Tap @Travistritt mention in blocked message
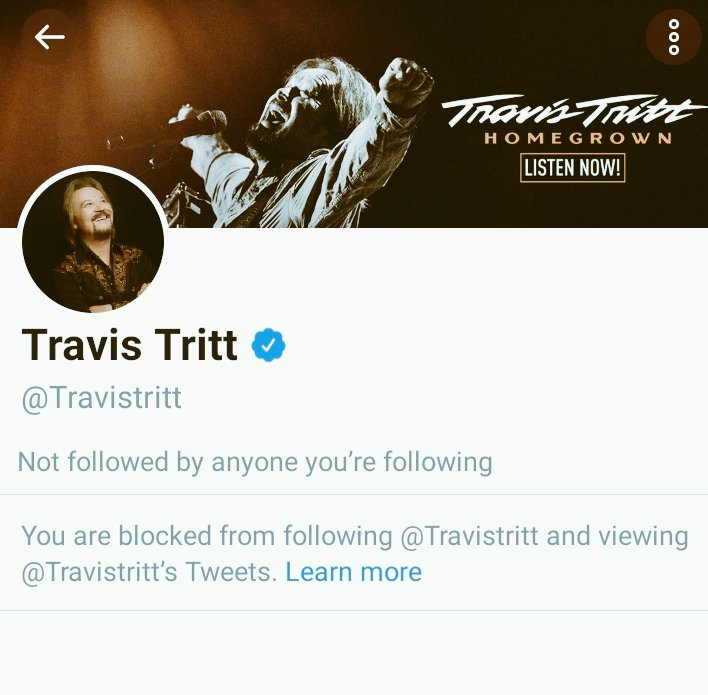Image resolution: width=708 pixels, height=695 pixels. click(x=469, y=536)
